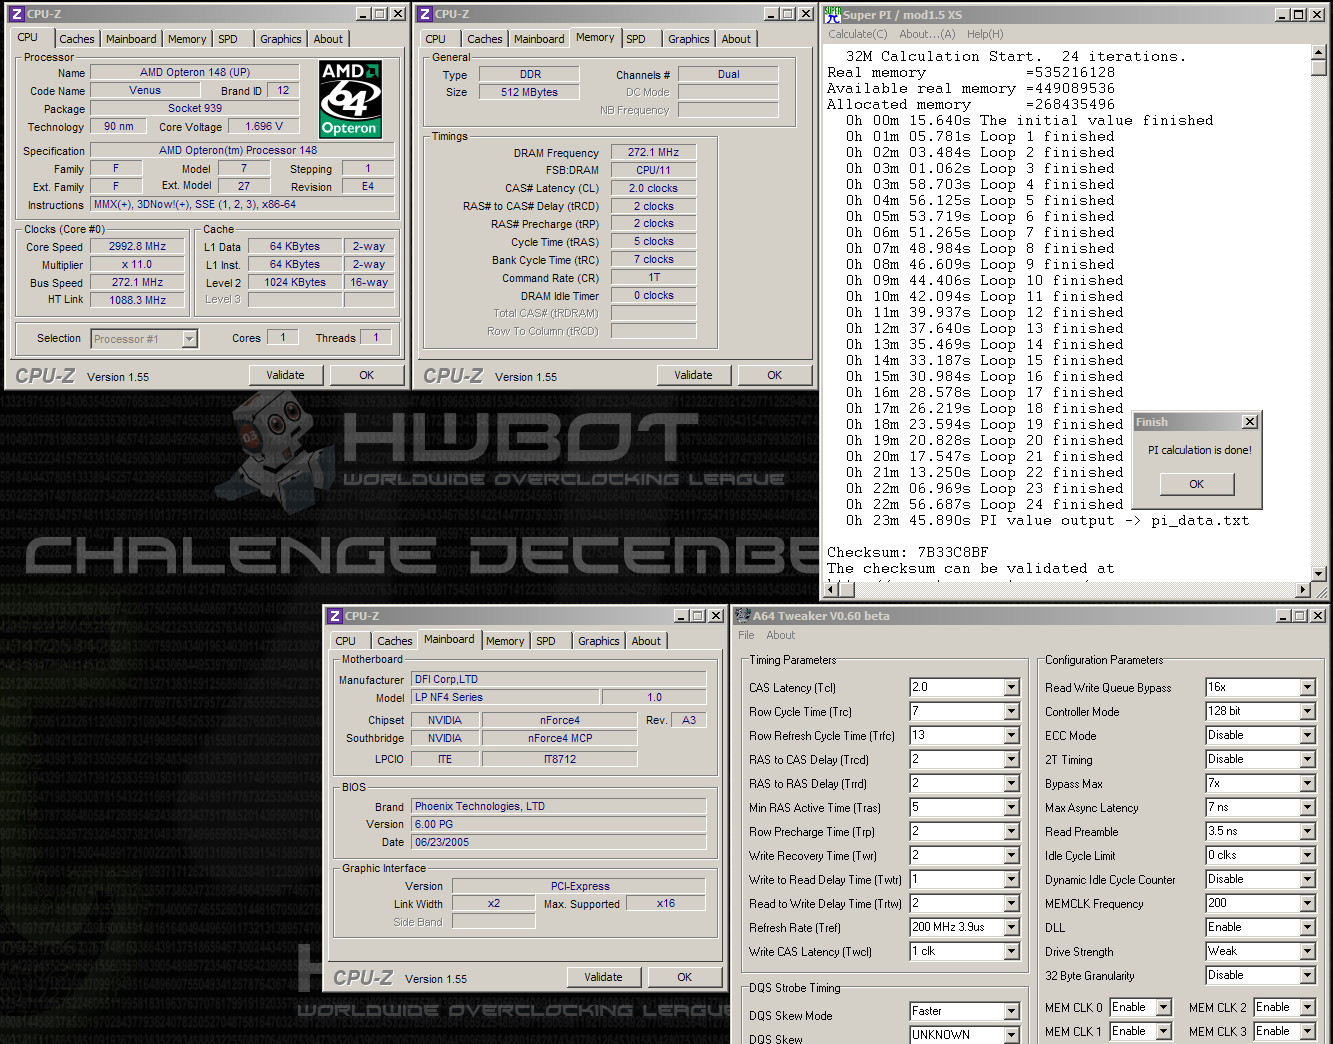Expand Processor #1 selection dropdown
The width and height of the screenshot is (1333, 1044).
click(x=189, y=339)
